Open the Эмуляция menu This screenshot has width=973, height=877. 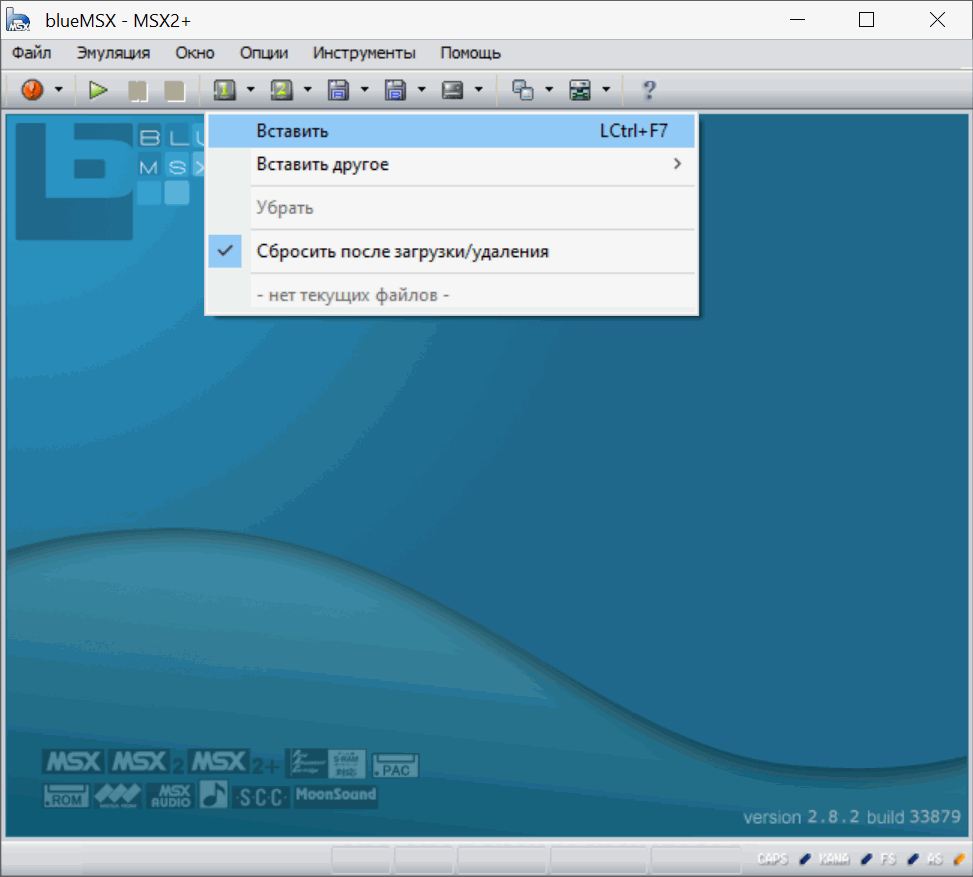click(114, 53)
